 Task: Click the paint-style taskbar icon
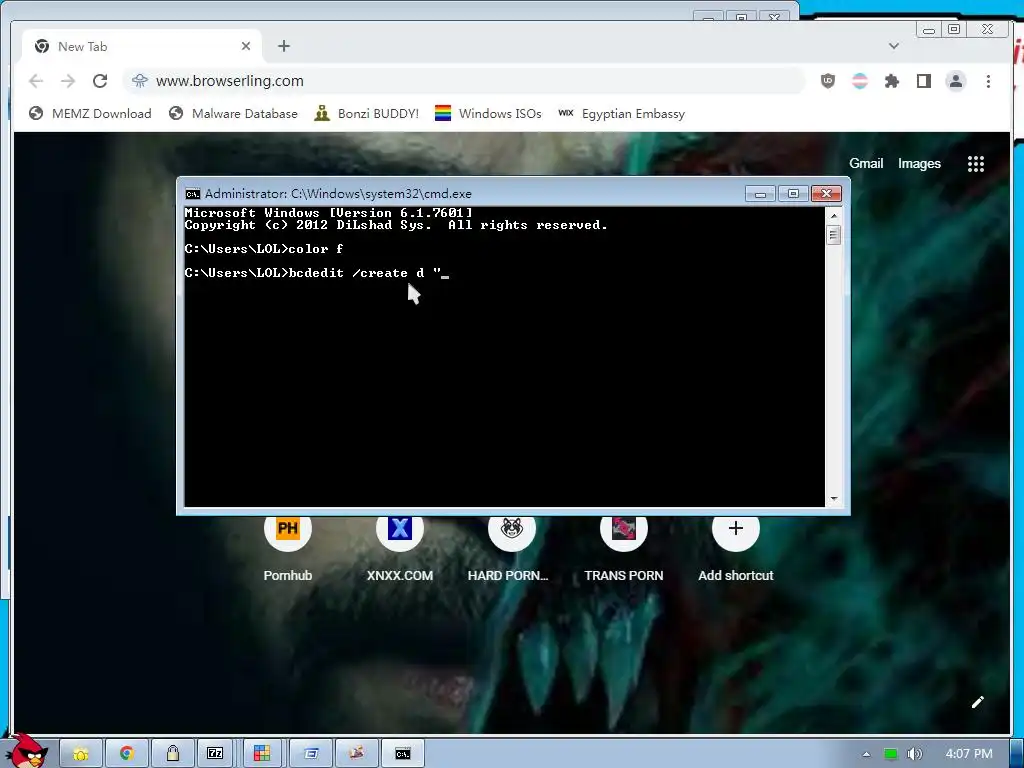(357, 754)
